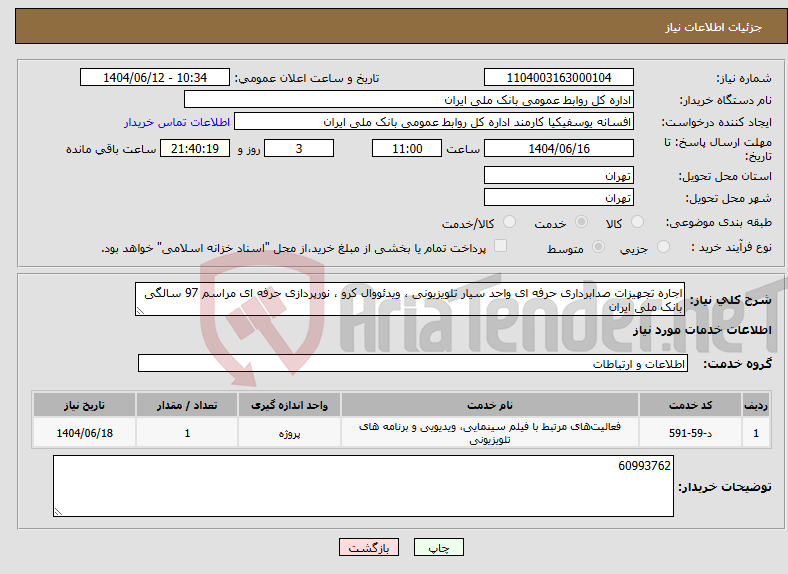The image size is (788, 574).
Task: Click the ردیف column header
Action: tap(756, 405)
